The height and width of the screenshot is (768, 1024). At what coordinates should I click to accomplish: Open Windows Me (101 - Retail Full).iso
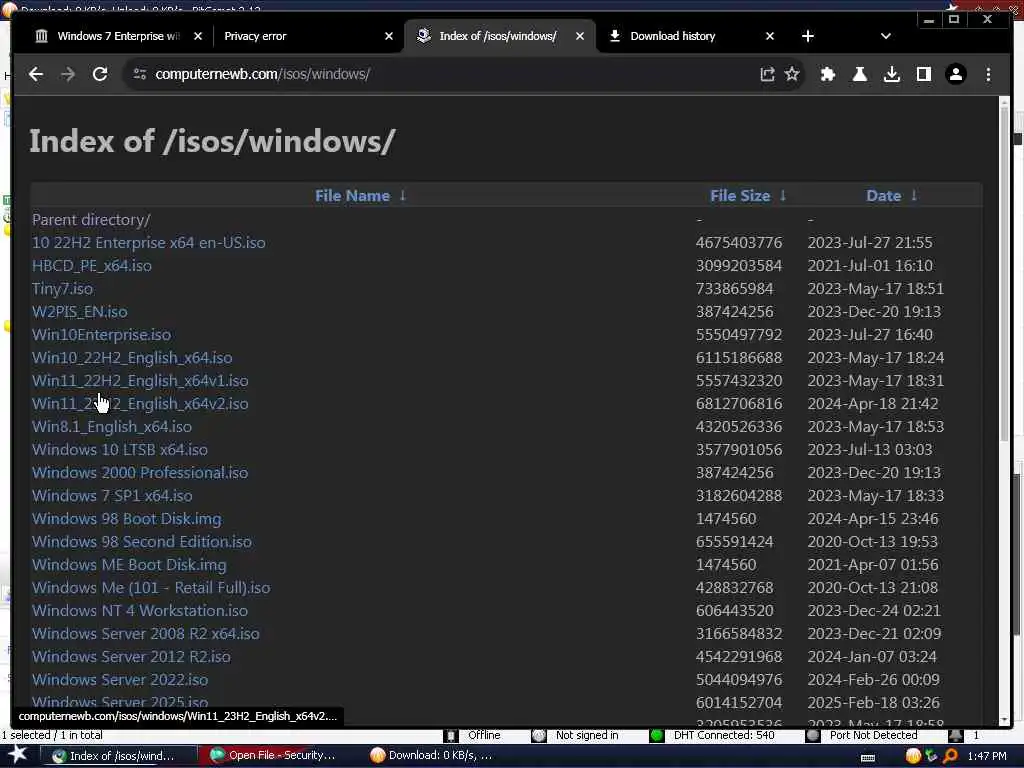click(152, 588)
